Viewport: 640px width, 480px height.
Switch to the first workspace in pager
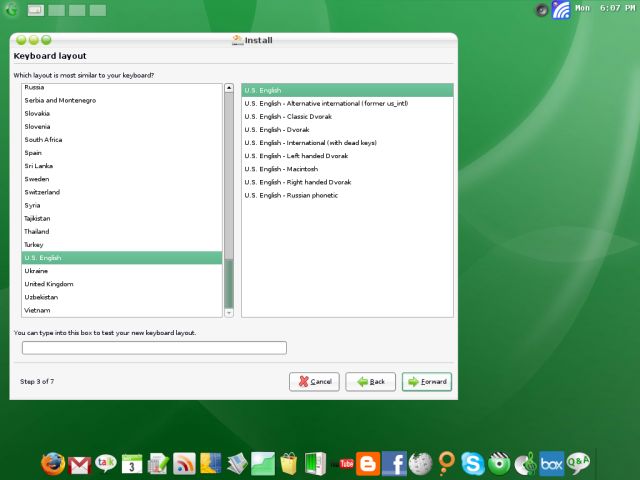pyautogui.click(x=36, y=10)
